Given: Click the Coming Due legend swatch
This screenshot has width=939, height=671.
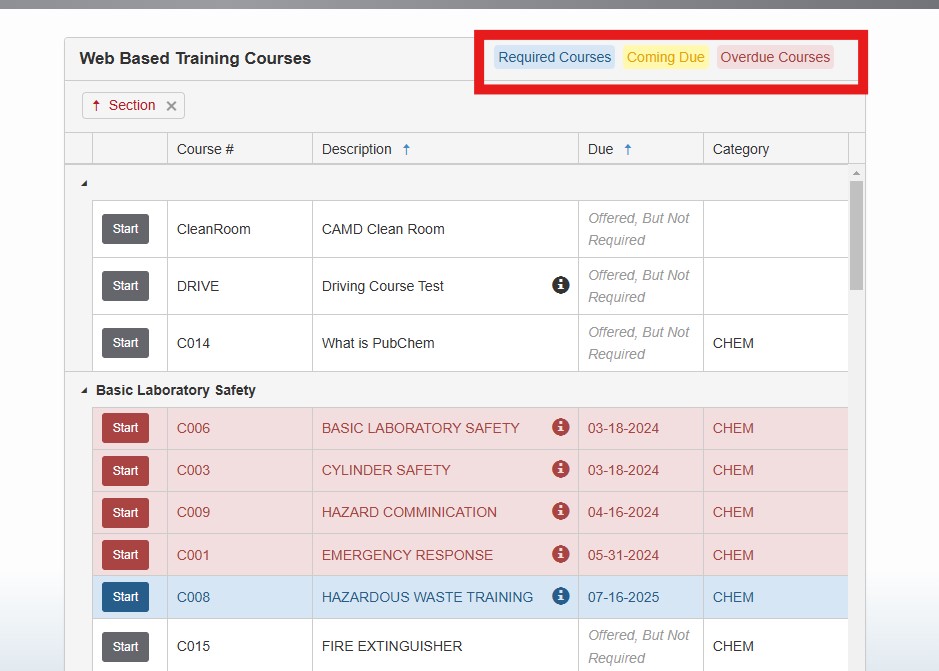Looking at the screenshot, I should (665, 57).
